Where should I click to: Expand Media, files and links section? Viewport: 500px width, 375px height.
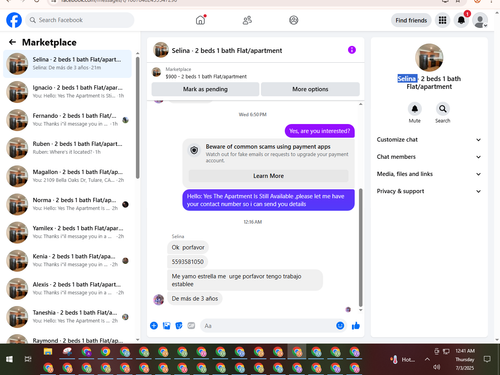click(429, 174)
